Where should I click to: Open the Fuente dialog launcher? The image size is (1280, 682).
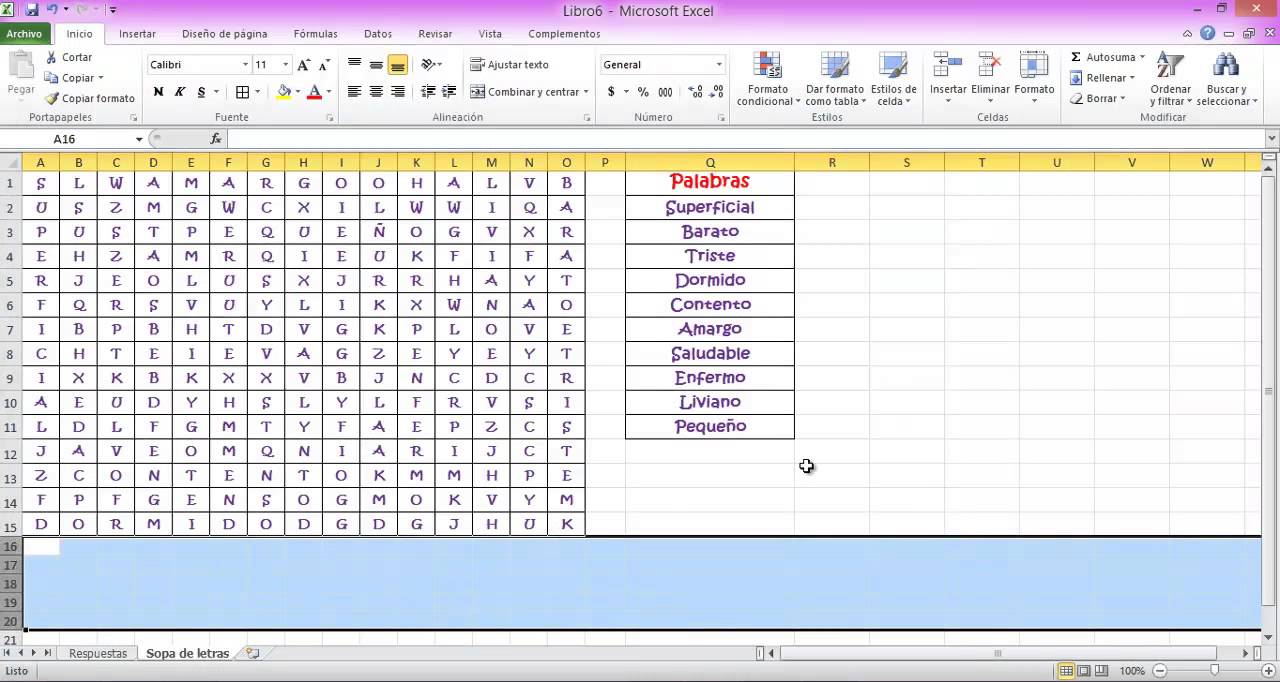[x=330, y=118]
